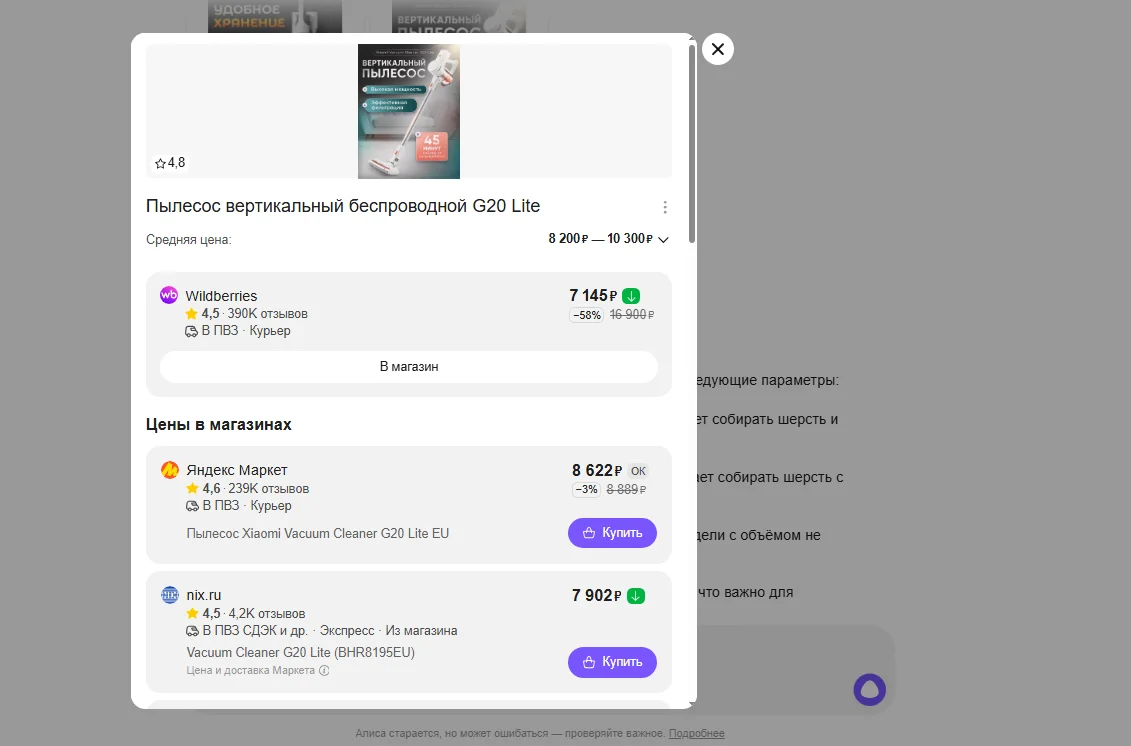1131x746 pixels.
Task: Click the delivery icon next to «В ПВЗ»
Action: pos(189,330)
